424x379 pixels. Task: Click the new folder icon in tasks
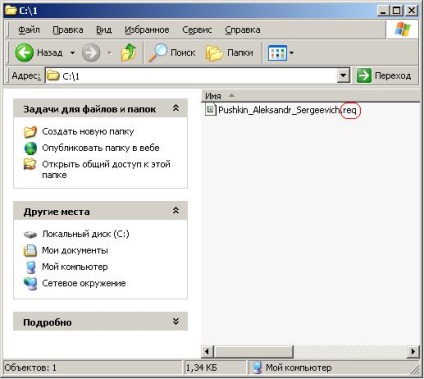coord(30,132)
